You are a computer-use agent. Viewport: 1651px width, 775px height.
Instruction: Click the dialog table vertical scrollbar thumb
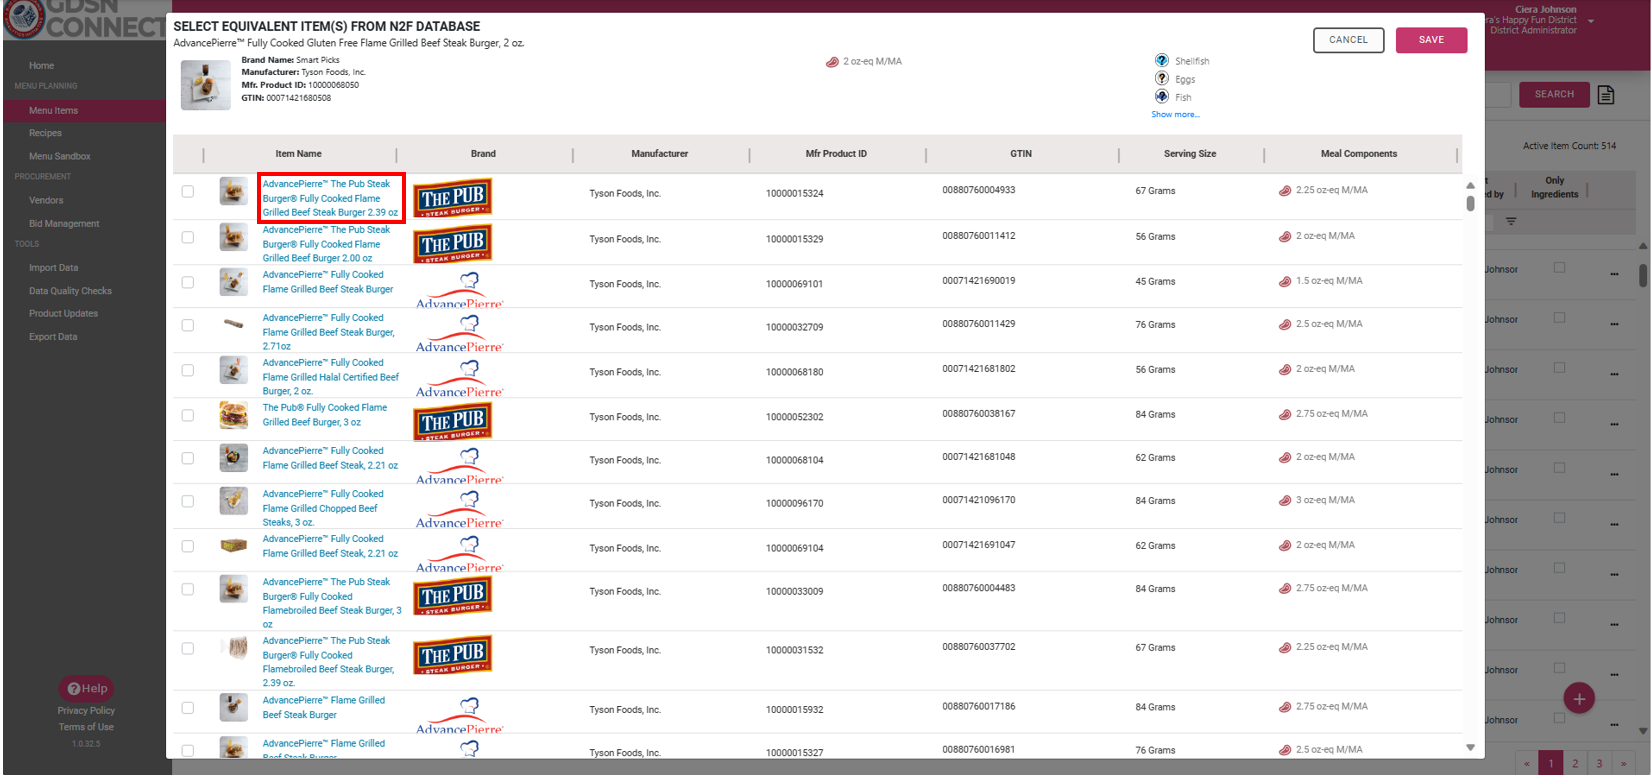1470,203
